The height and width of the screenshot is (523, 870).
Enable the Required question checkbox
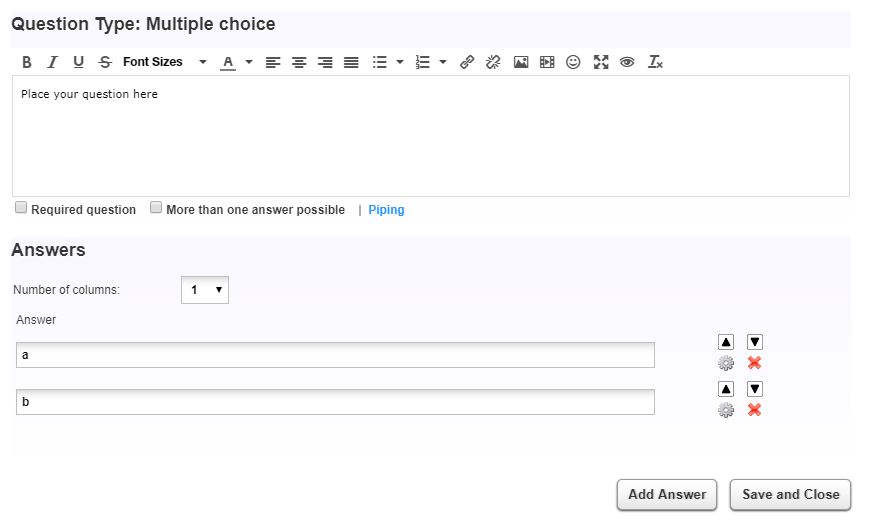click(21, 208)
